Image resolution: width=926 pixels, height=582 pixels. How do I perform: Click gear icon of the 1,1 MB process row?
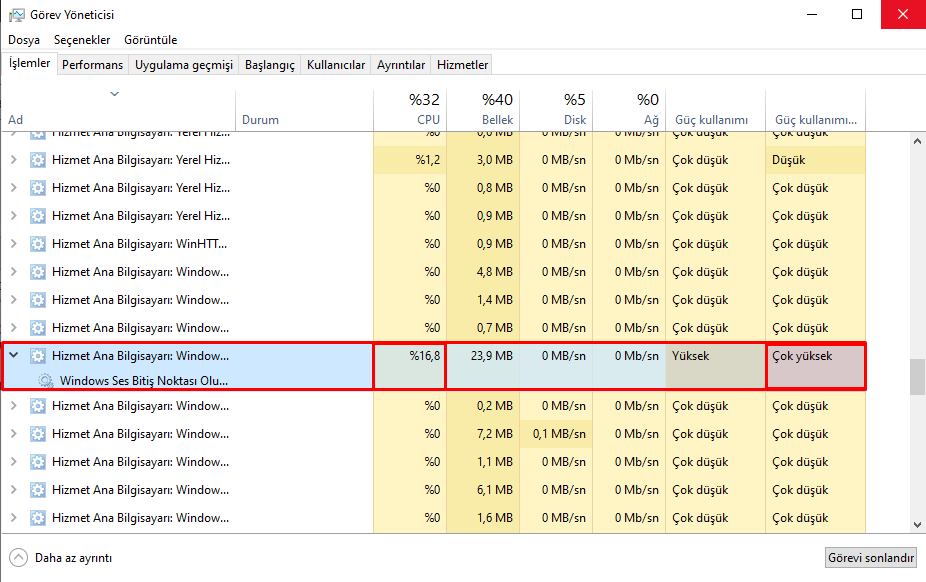click(x=38, y=462)
